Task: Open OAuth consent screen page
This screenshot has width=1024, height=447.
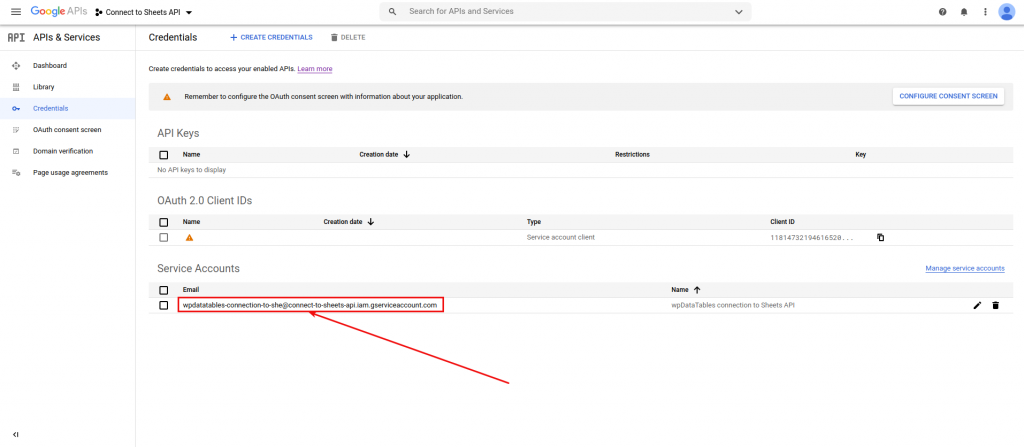Action: point(67,130)
